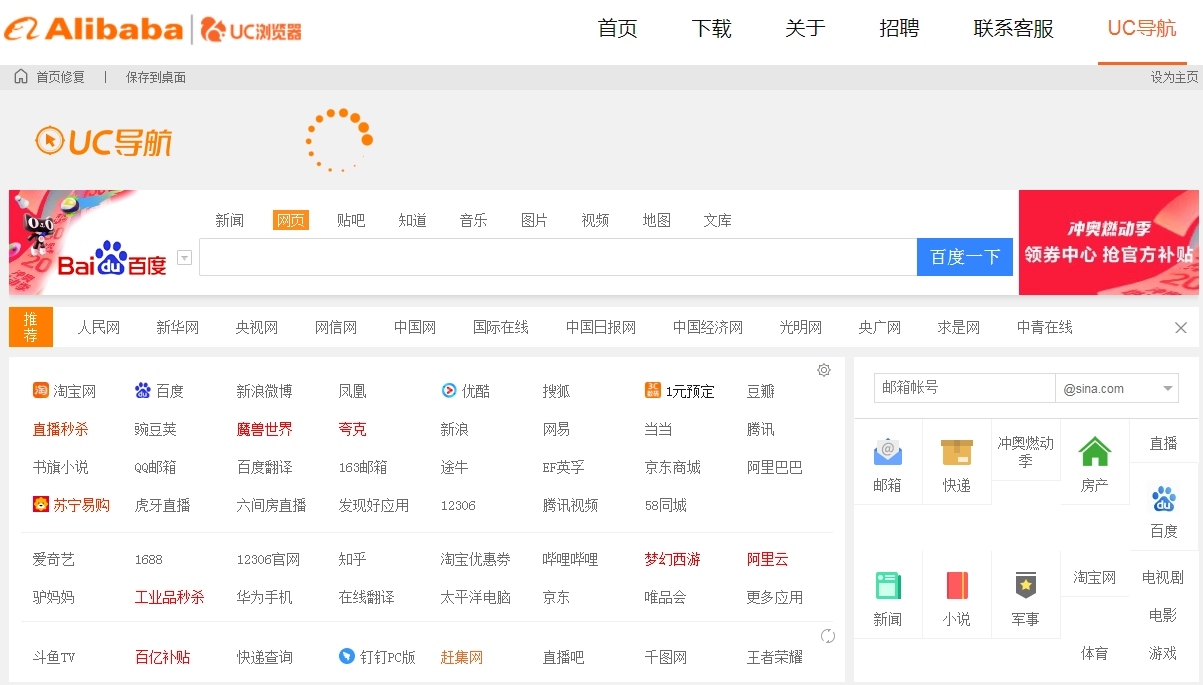Image resolution: width=1203 pixels, height=685 pixels.
Task: Choose the 视频 search category
Action: [595, 220]
